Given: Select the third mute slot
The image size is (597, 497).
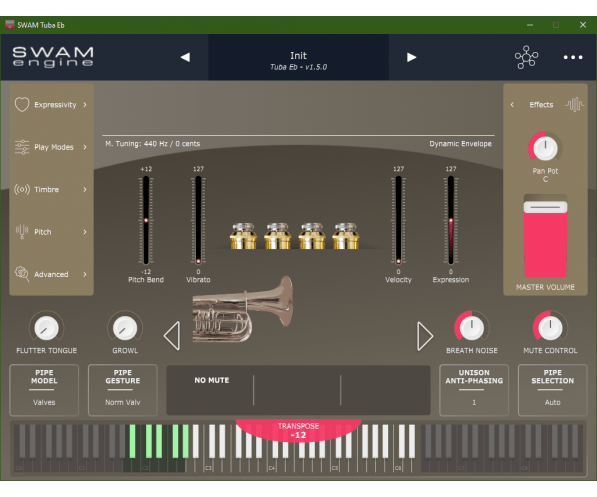Looking at the screenshot, I should click(x=385, y=390).
